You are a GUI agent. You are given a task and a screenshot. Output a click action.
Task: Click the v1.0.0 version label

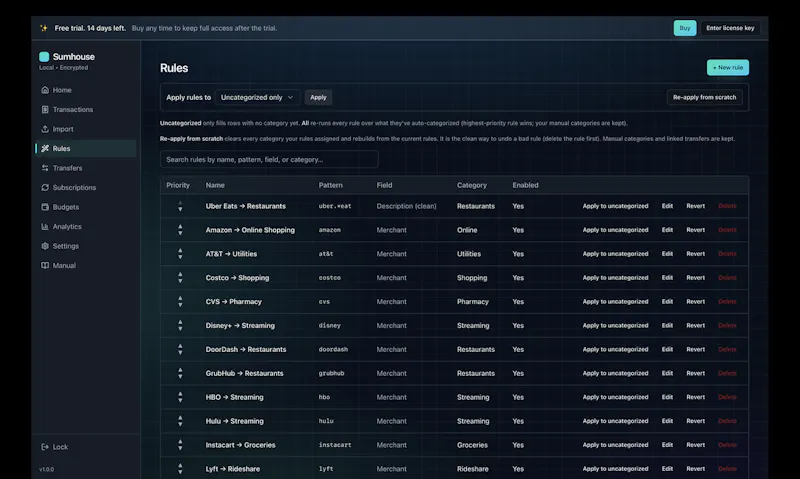click(46, 469)
